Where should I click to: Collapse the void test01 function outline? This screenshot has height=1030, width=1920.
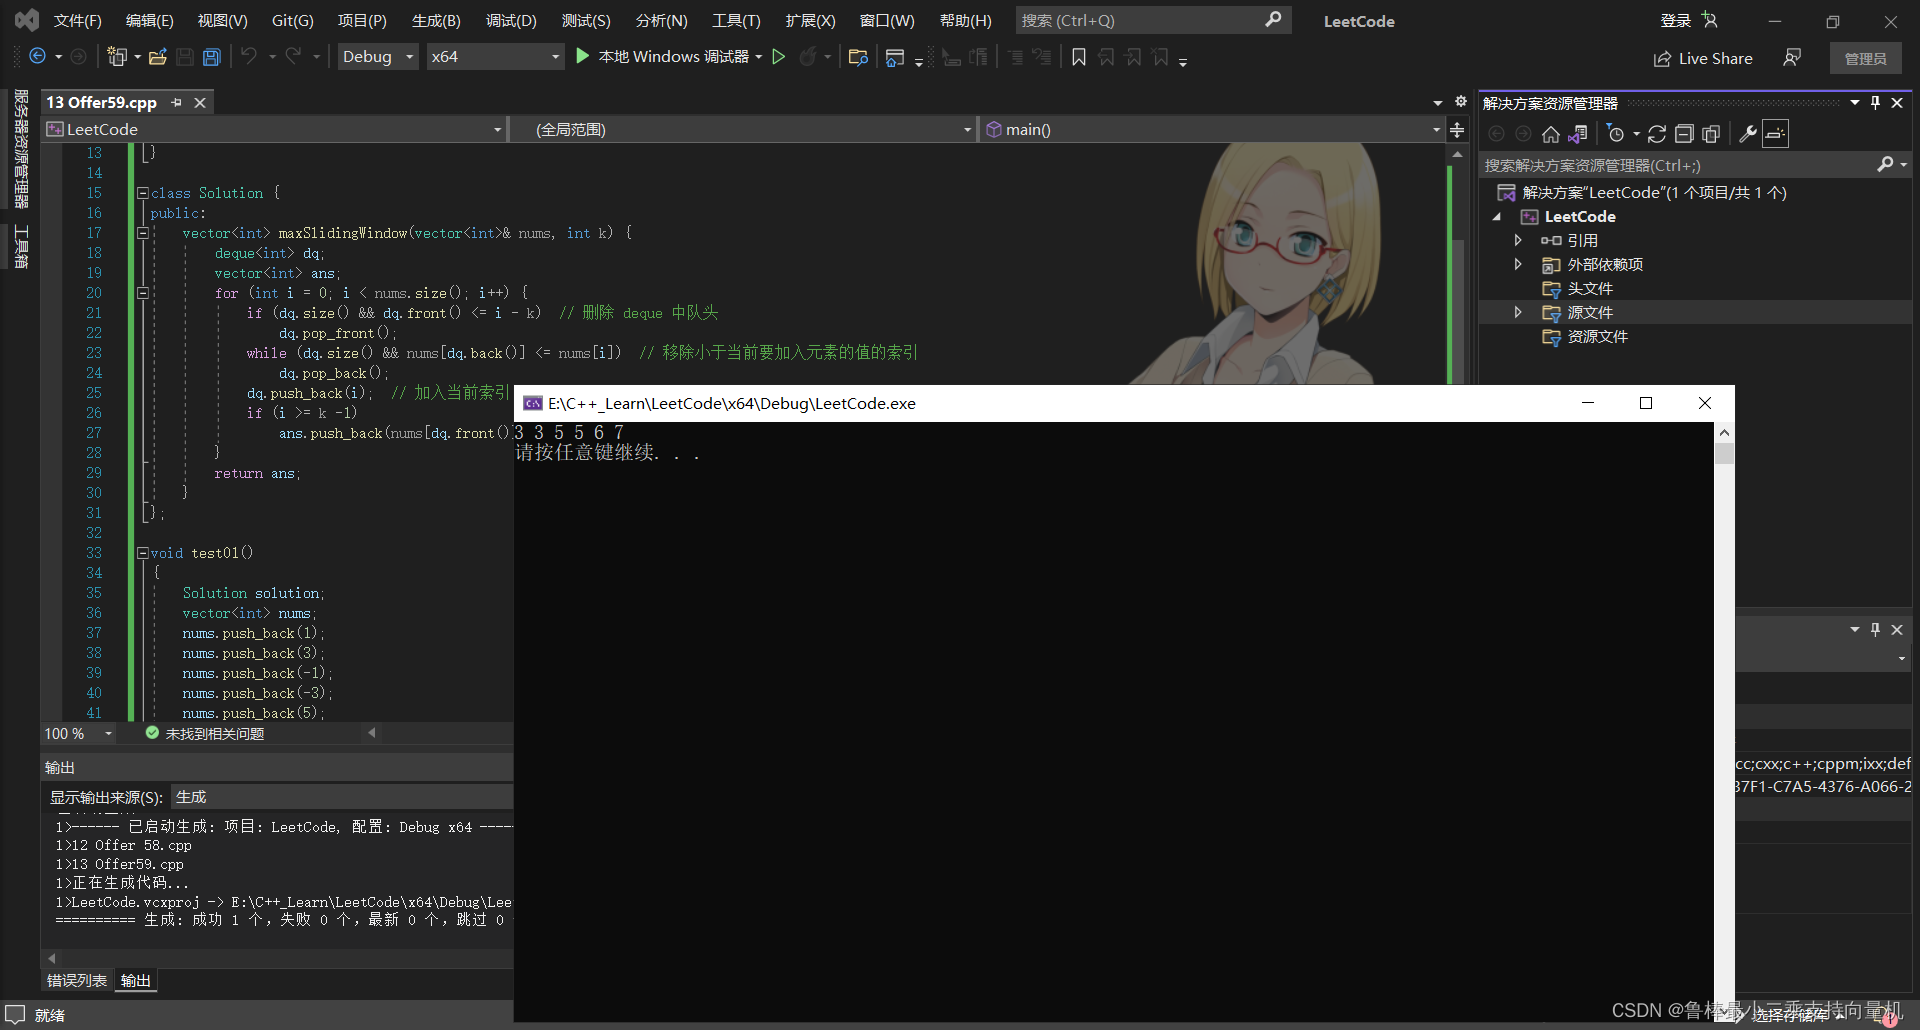(x=143, y=553)
